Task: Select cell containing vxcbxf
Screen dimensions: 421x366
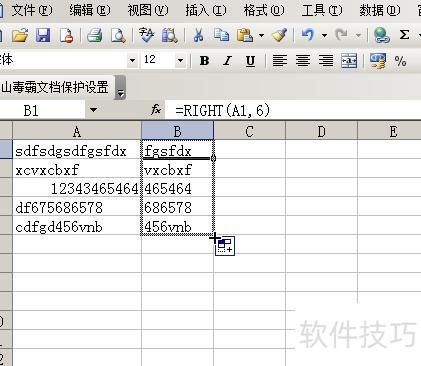Action: (x=178, y=169)
